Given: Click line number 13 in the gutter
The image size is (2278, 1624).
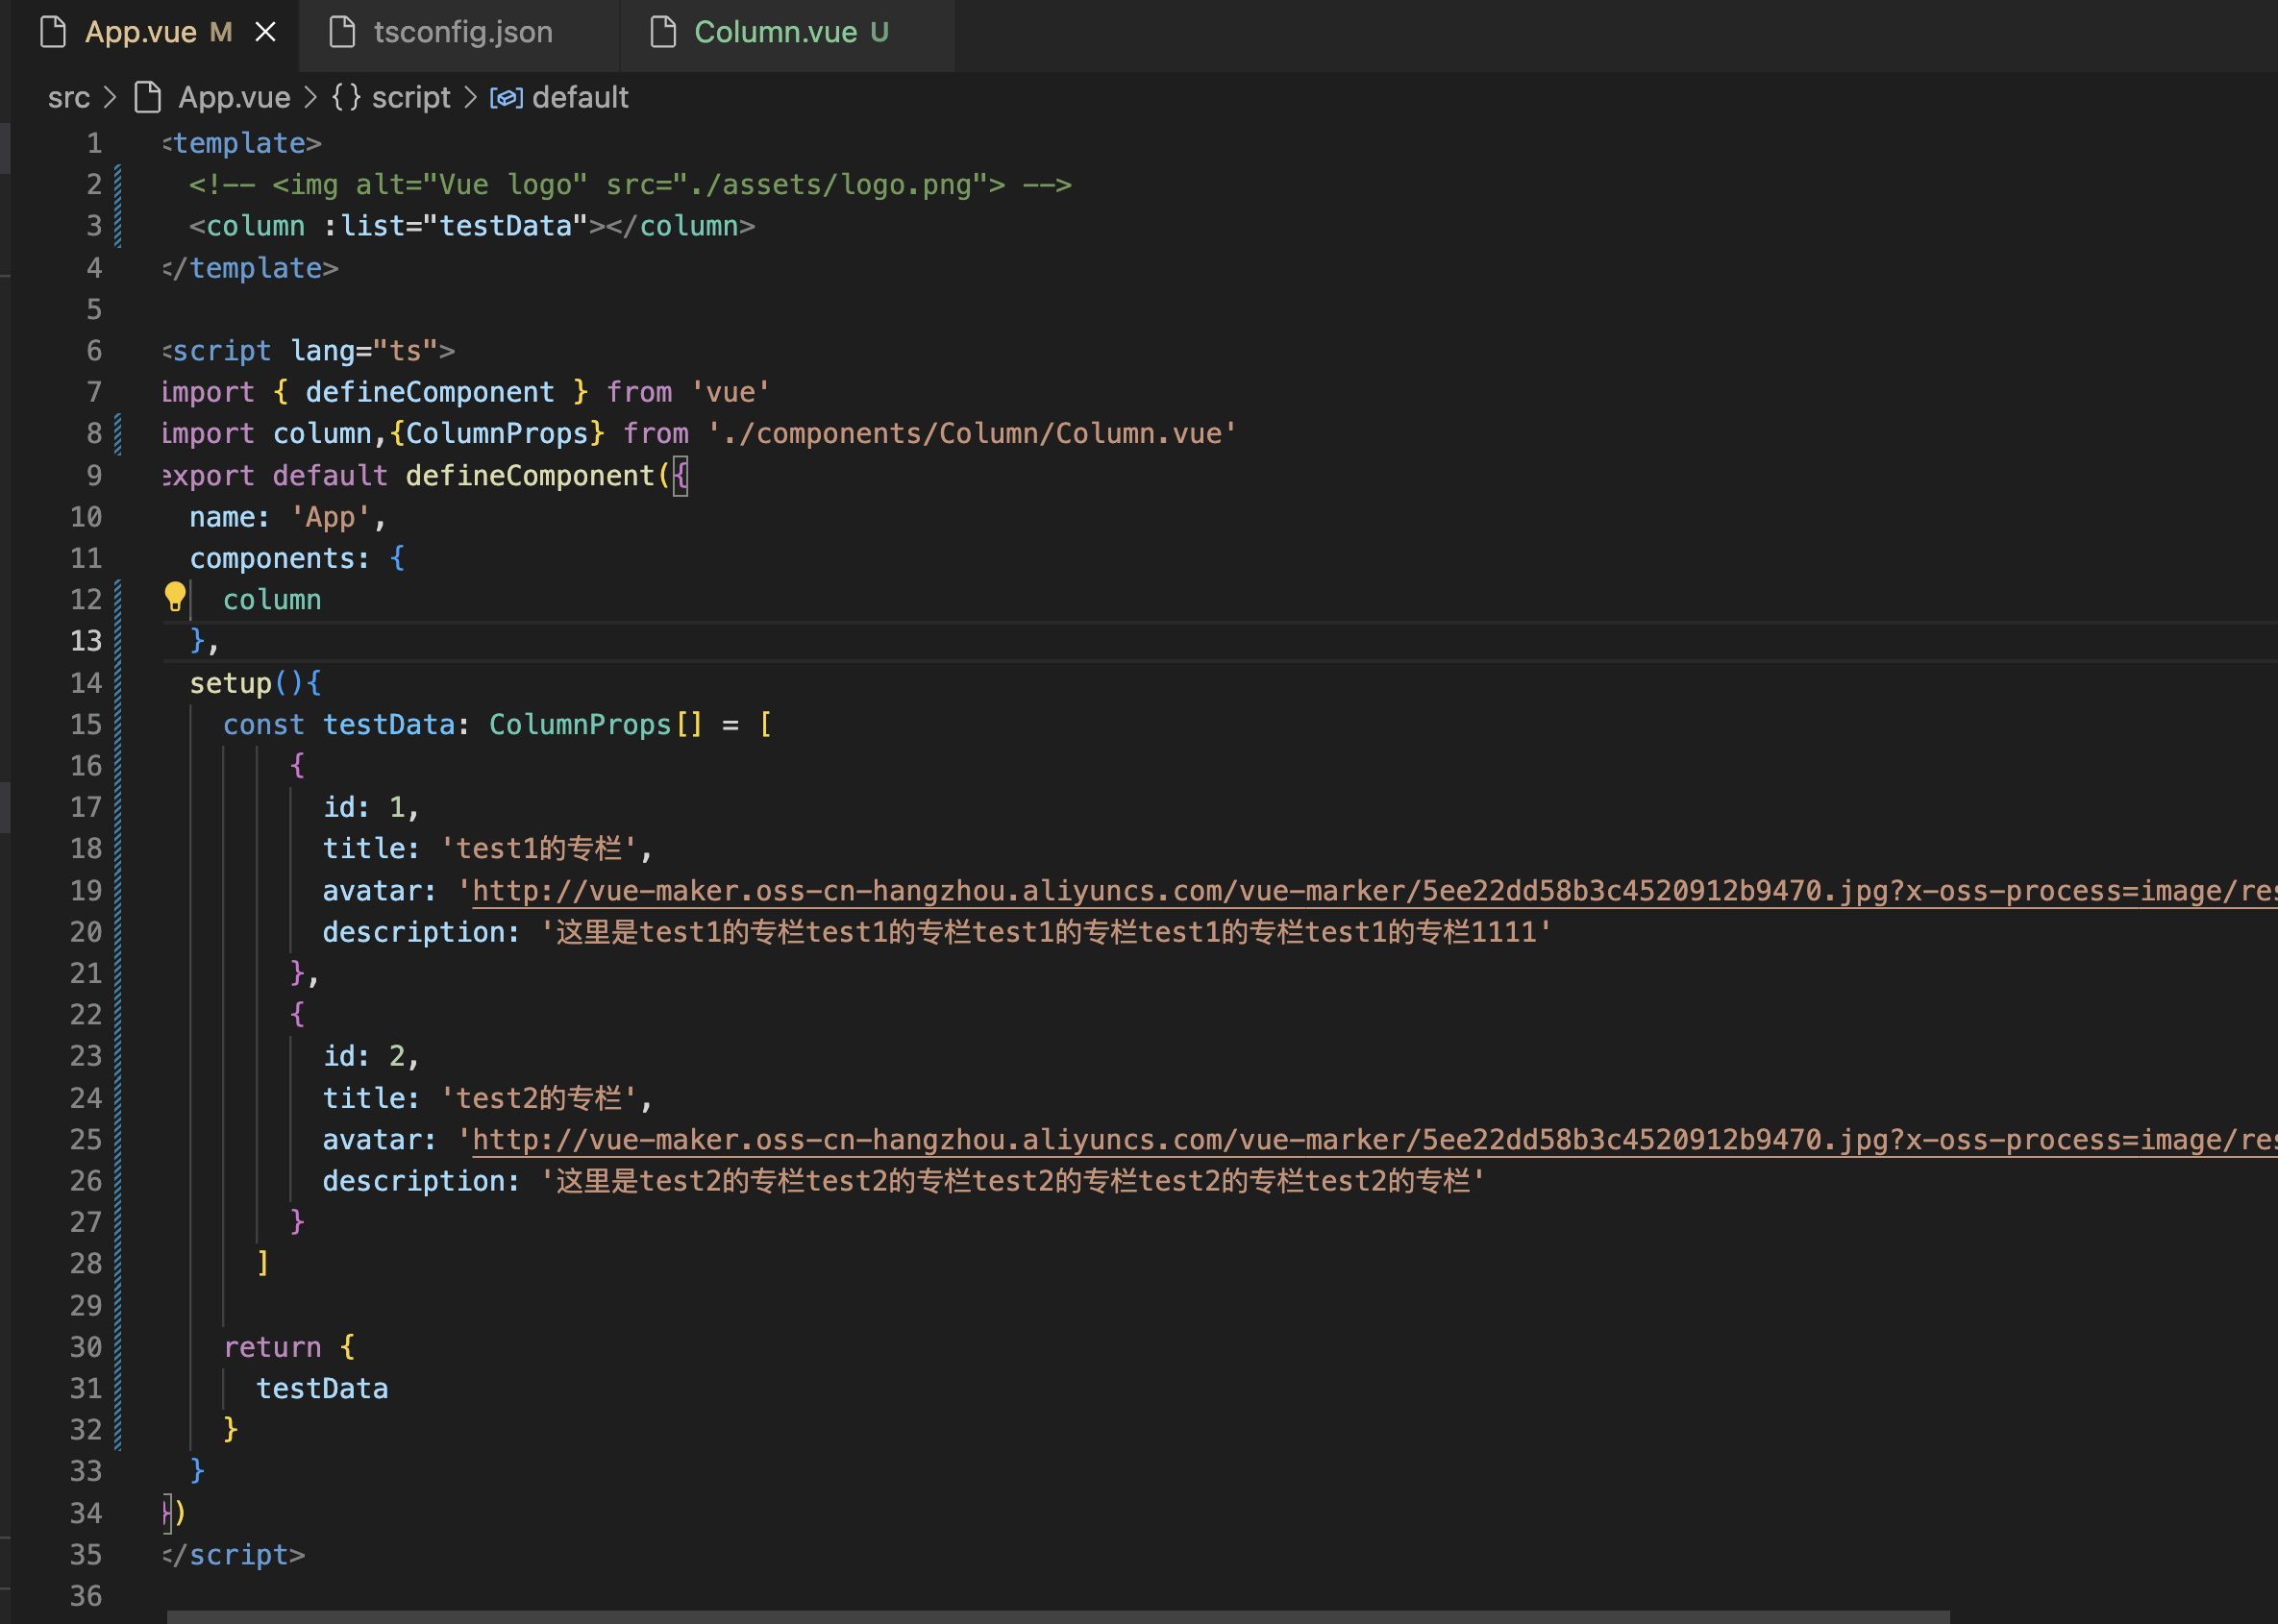Looking at the screenshot, I should pyautogui.click(x=86, y=641).
